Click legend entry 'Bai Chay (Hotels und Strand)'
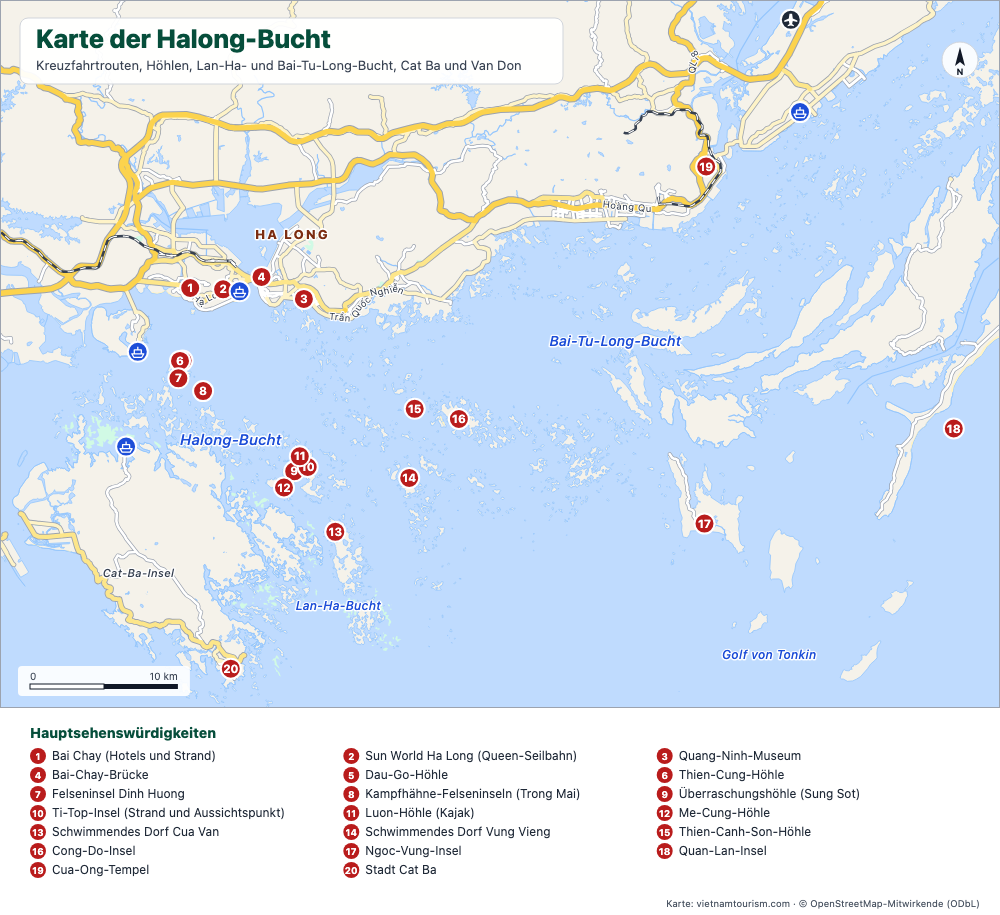The height and width of the screenshot is (915, 1000). tap(123, 756)
